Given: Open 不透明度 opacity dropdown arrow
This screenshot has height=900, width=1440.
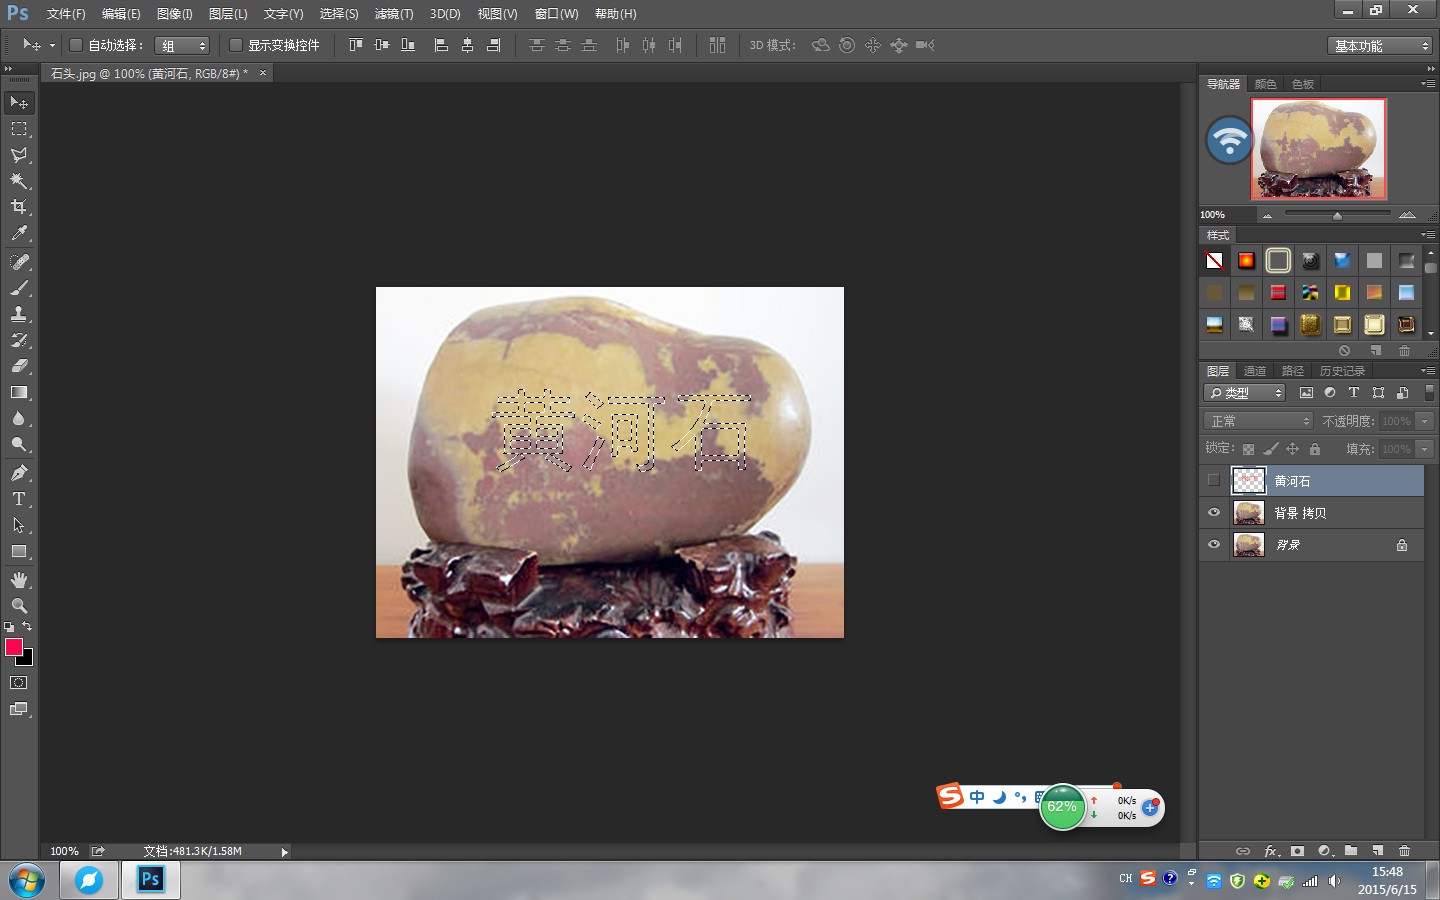Looking at the screenshot, I should coord(1425,421).
